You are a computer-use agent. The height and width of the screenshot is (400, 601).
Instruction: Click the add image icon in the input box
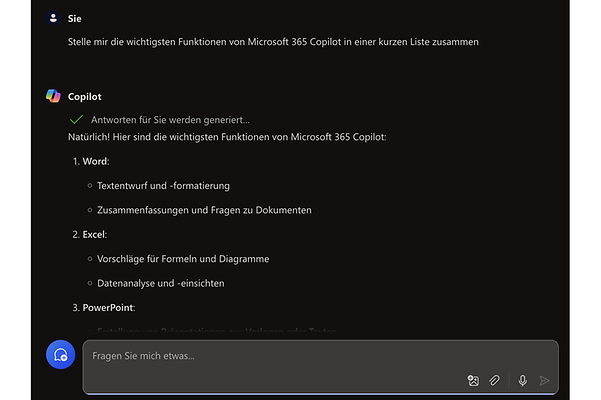pyautogui.click(x=473, y=380)
